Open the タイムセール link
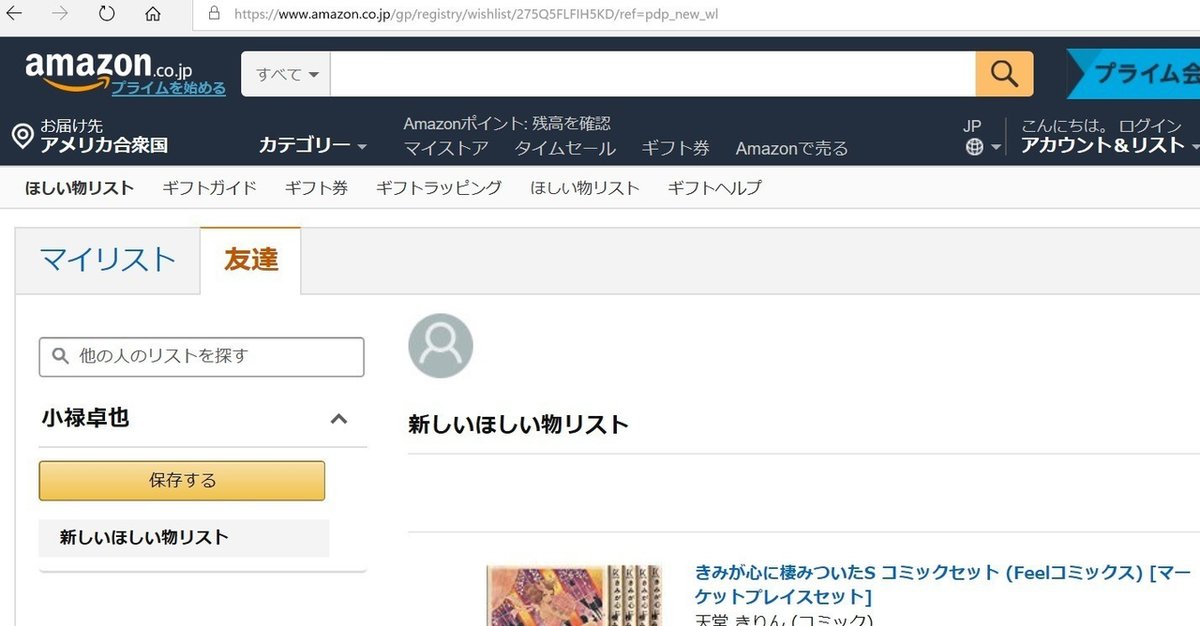 (565, 148)
